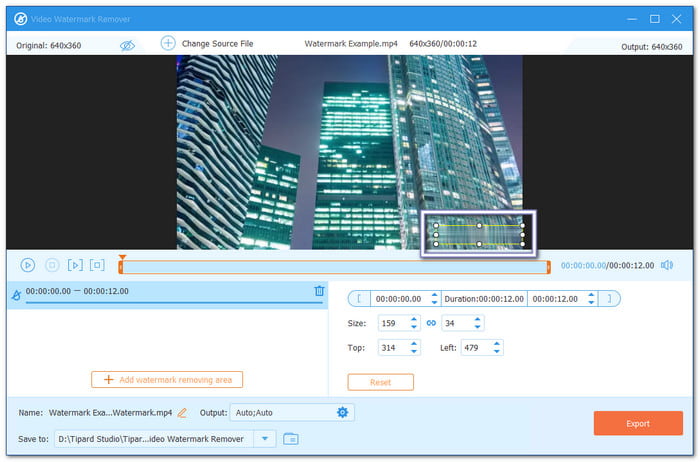
Task: Click the Watermark Exa...Watermark.mp4 name text
Action: (x=110, y=413)
